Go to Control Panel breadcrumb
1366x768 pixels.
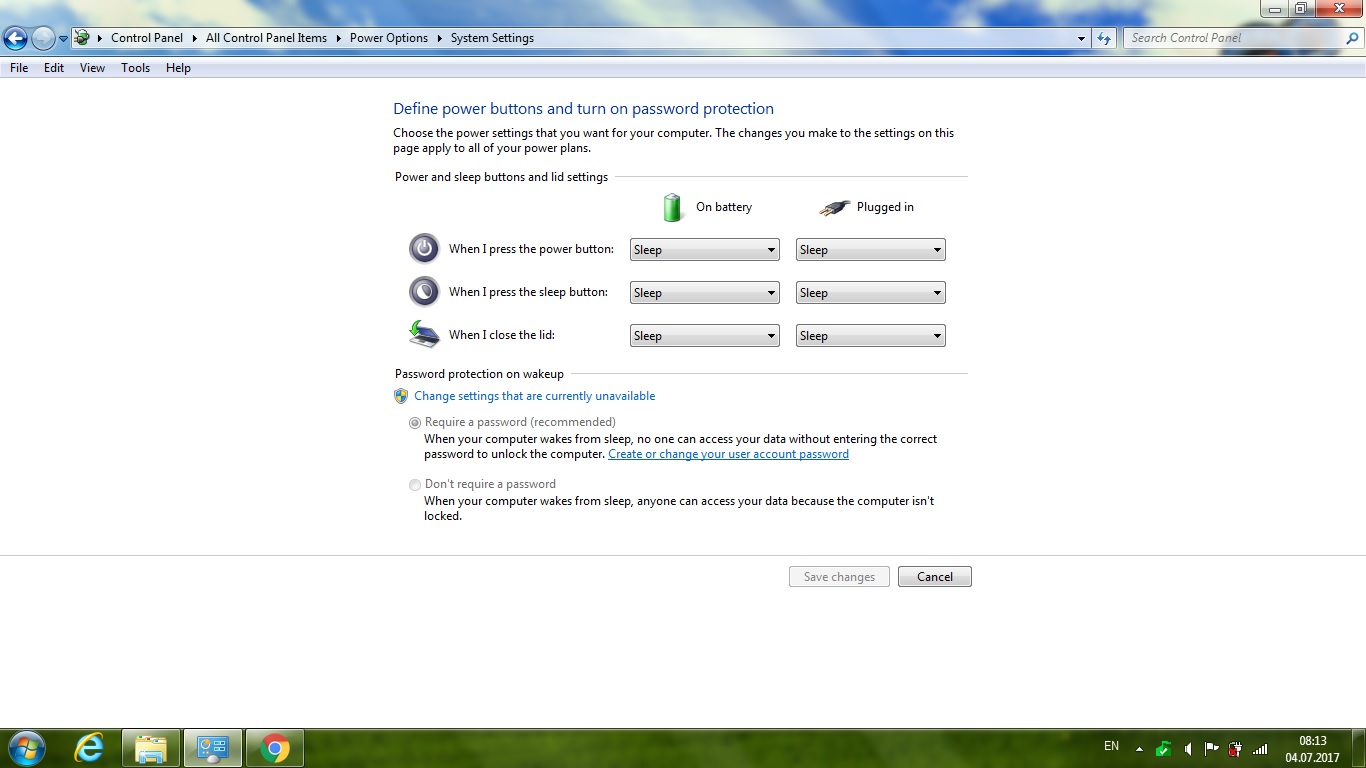pyautogui.click(x=147, y=38)
